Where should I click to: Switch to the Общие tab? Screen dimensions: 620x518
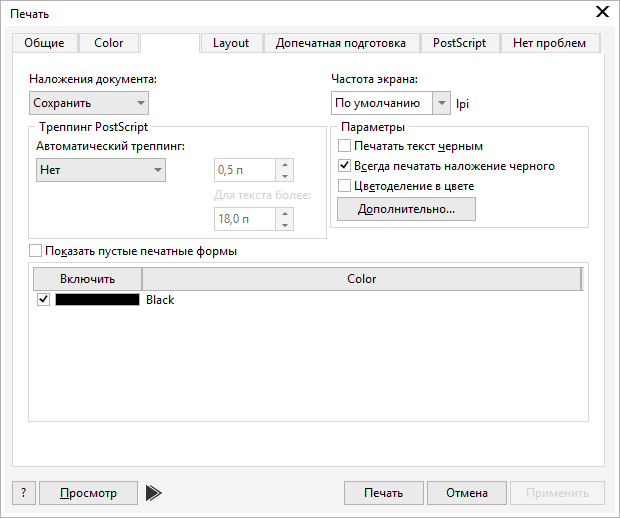click(44, 43)
